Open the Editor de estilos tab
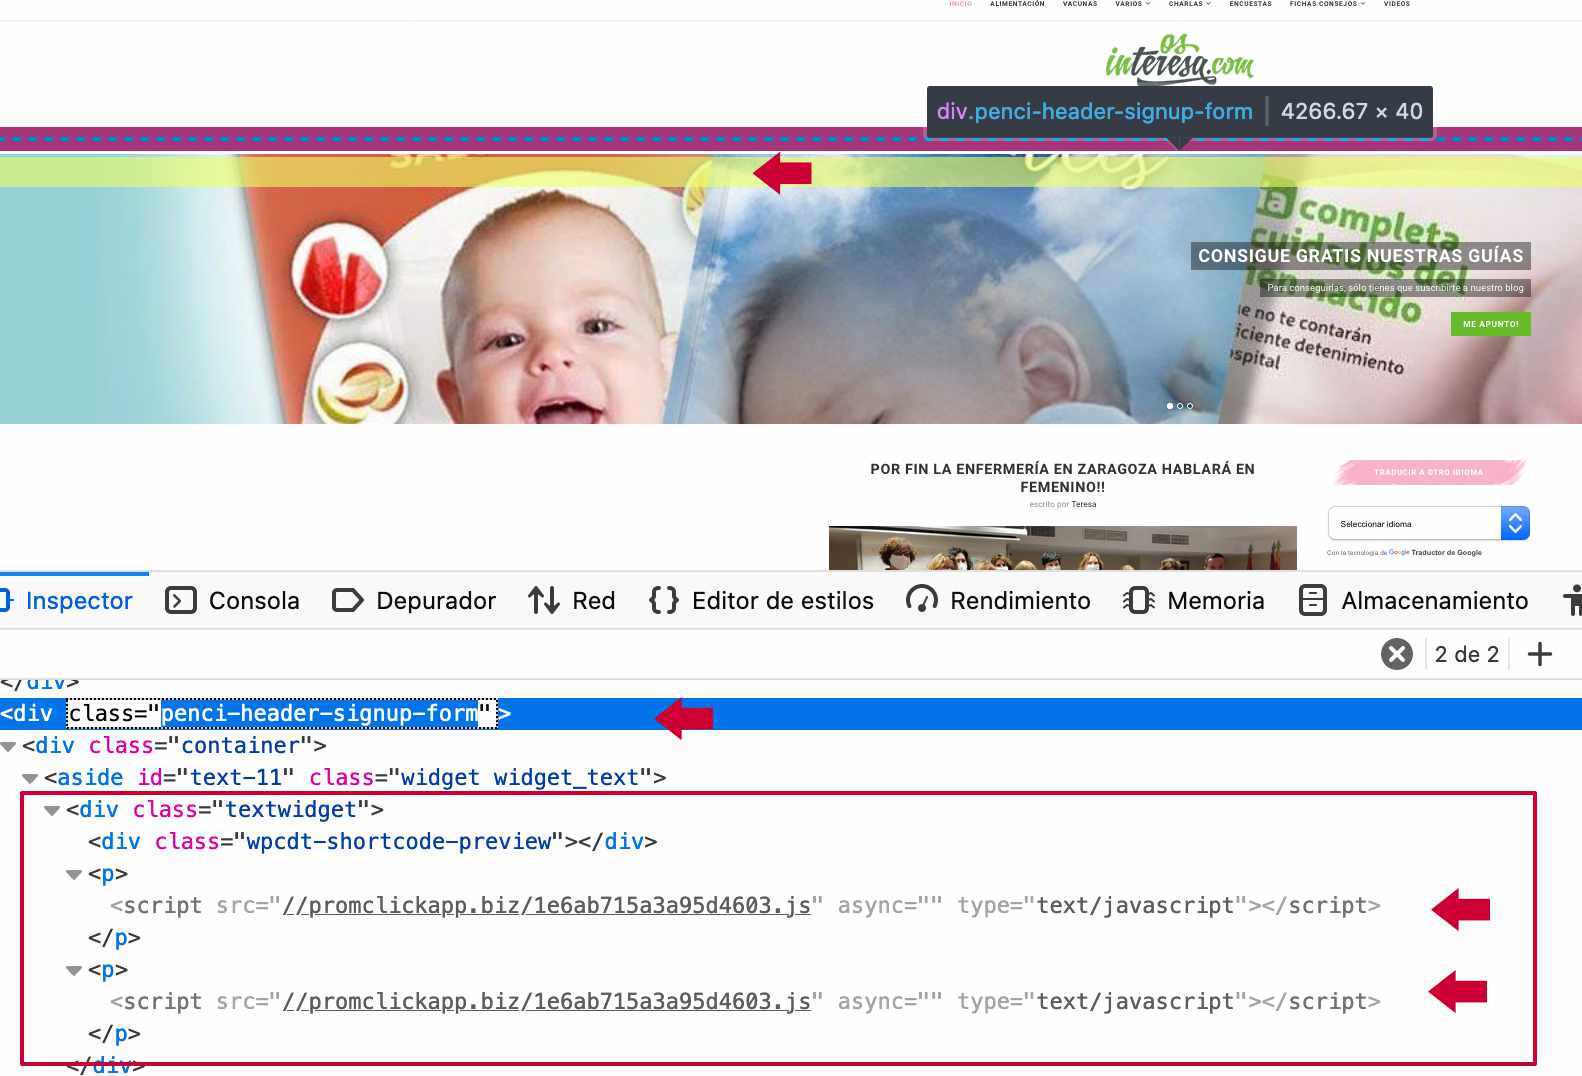Viewport: 1582px width, 1076px height. click(761, 600)
